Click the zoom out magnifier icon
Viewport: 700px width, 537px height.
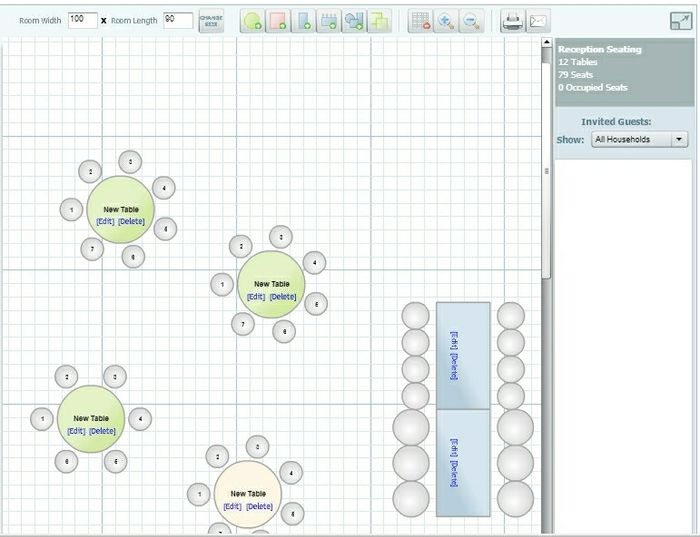coord(471,21)
